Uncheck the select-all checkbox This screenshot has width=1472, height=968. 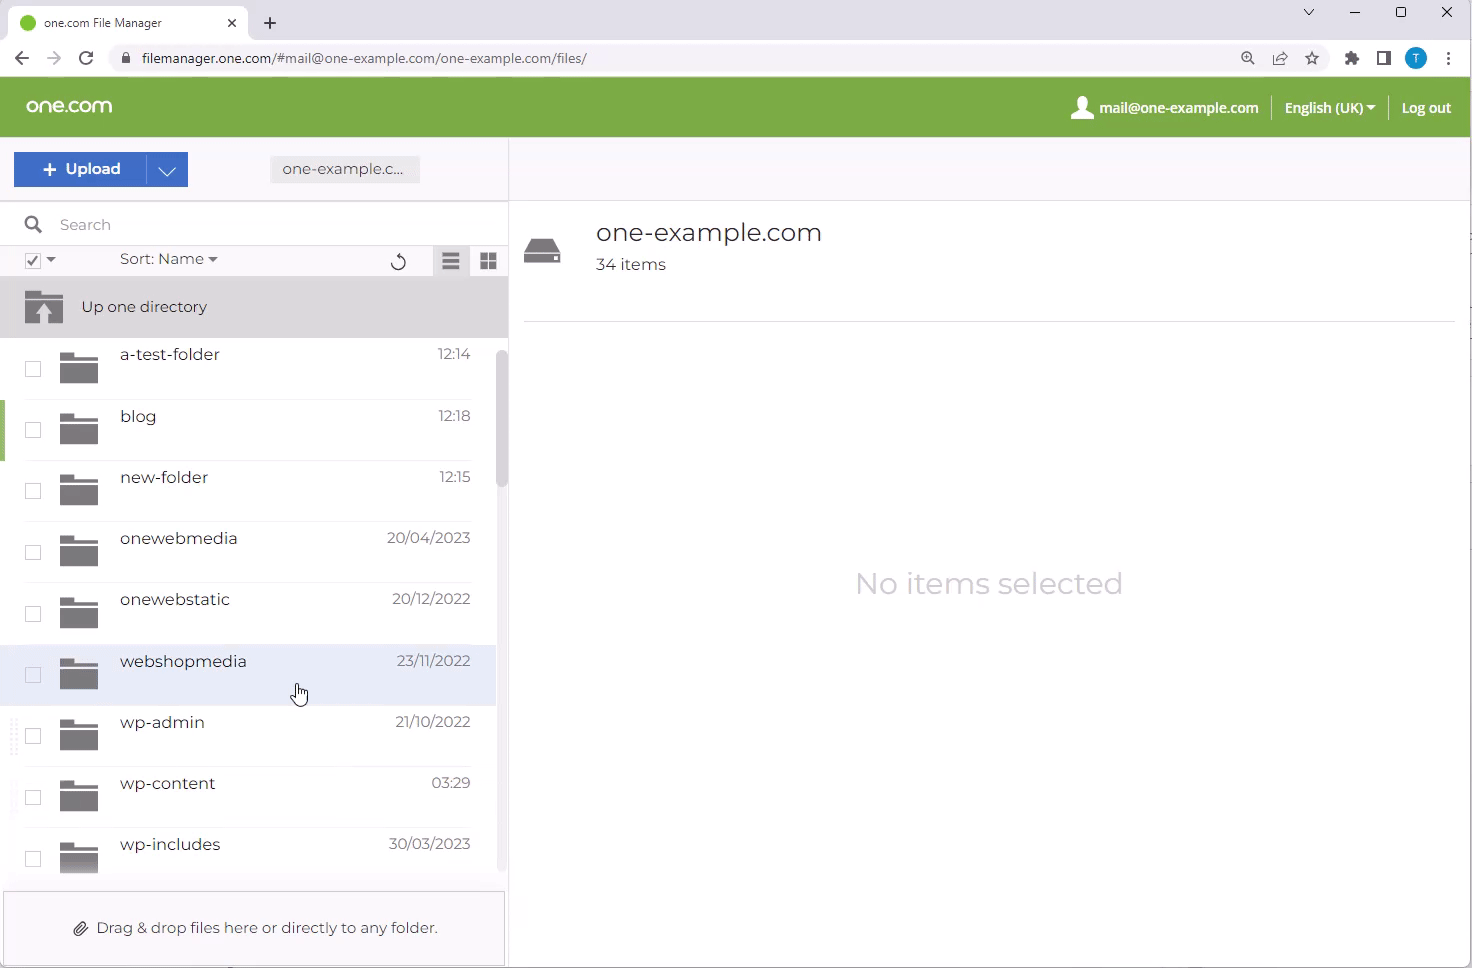(31, 259)
